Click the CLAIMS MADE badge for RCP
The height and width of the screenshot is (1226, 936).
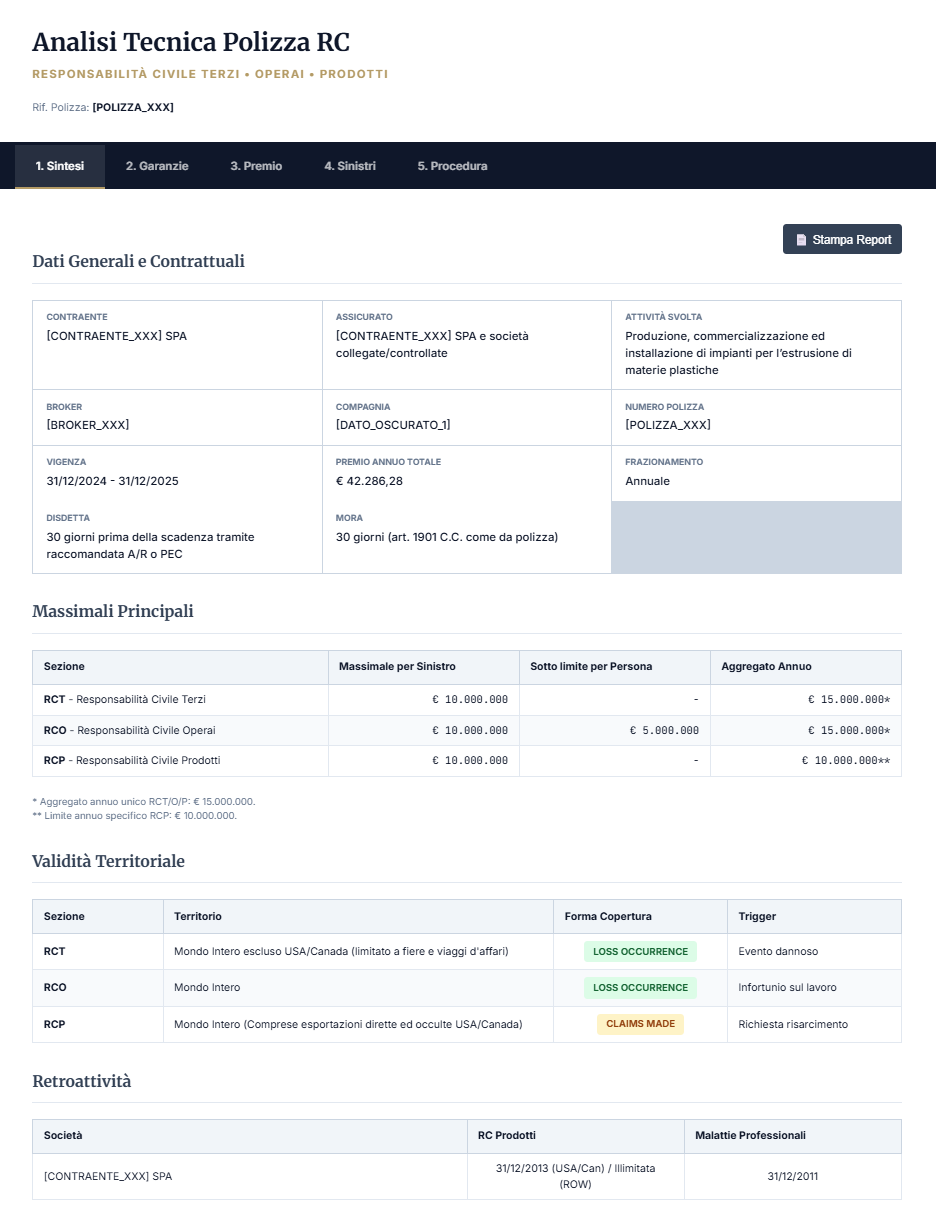[640, 1024]
